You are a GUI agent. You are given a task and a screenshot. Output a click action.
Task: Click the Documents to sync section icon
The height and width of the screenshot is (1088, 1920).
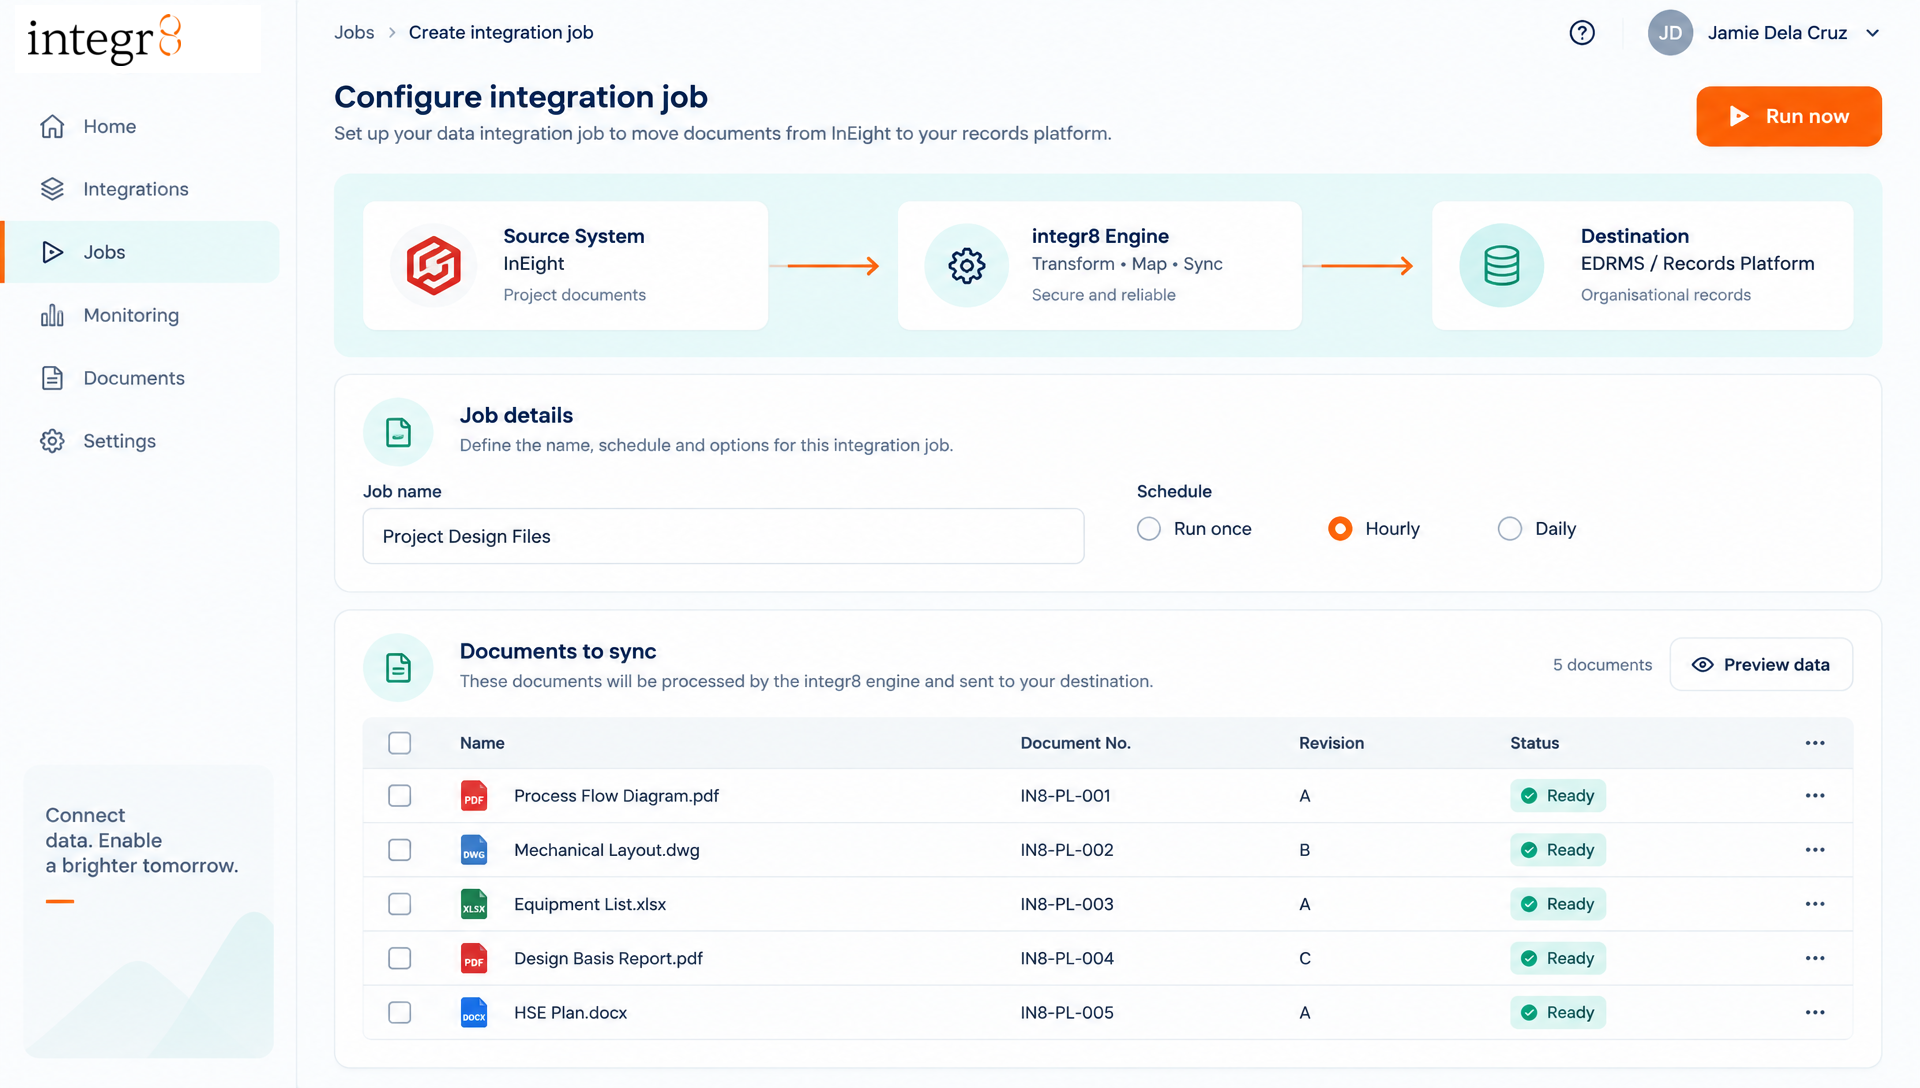[398, 667]
